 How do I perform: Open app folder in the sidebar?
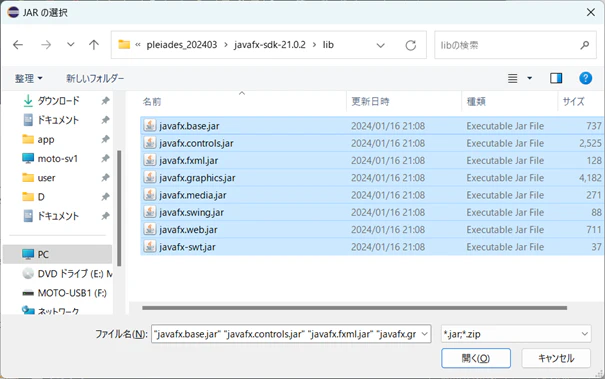pos(46,139)
